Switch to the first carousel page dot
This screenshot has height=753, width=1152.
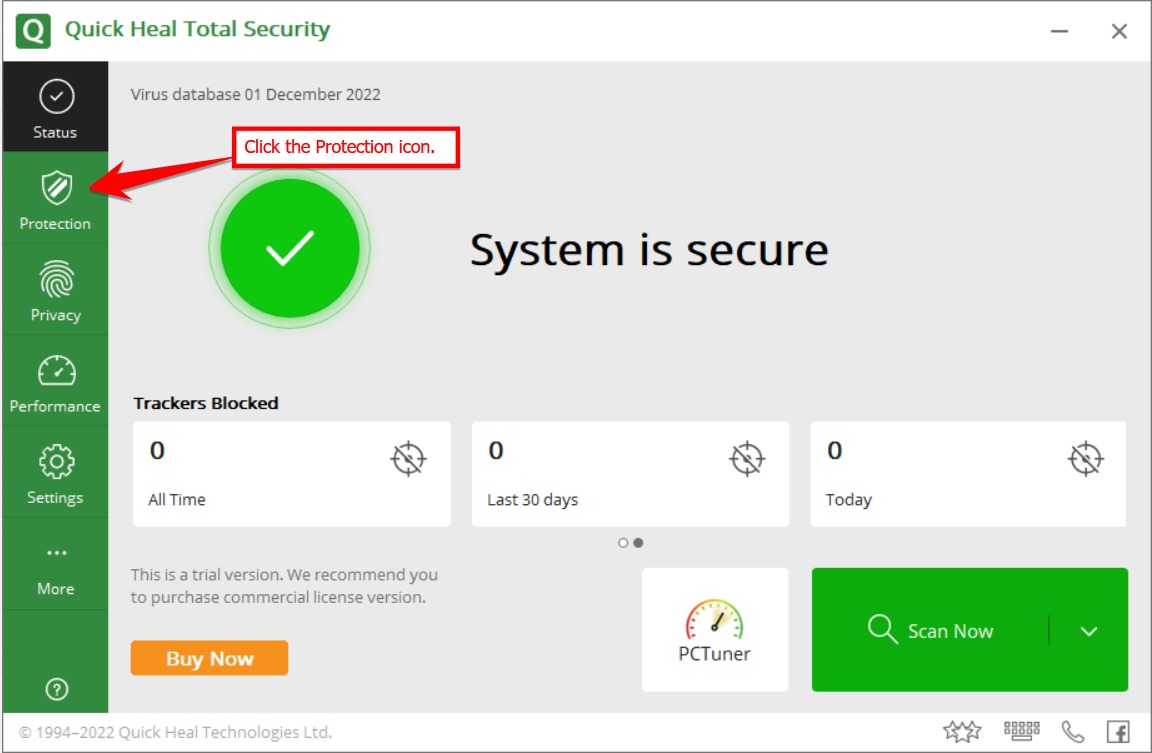(x=623, y=543)
